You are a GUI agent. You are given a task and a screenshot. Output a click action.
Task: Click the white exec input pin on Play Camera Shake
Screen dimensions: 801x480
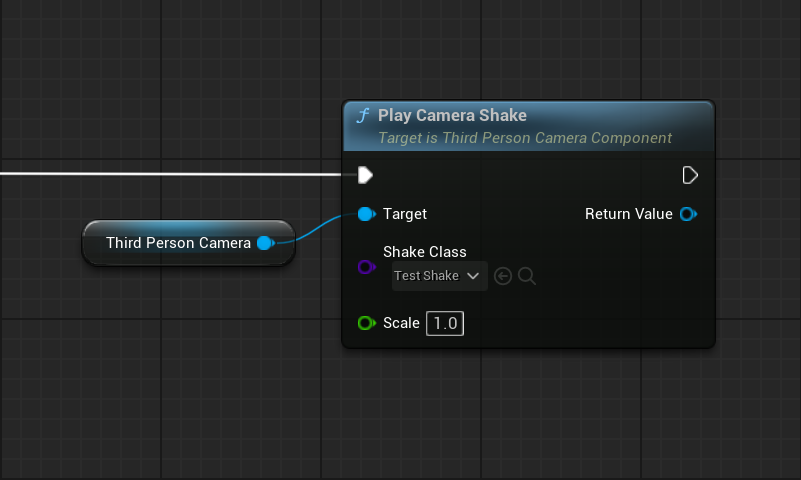365,176
